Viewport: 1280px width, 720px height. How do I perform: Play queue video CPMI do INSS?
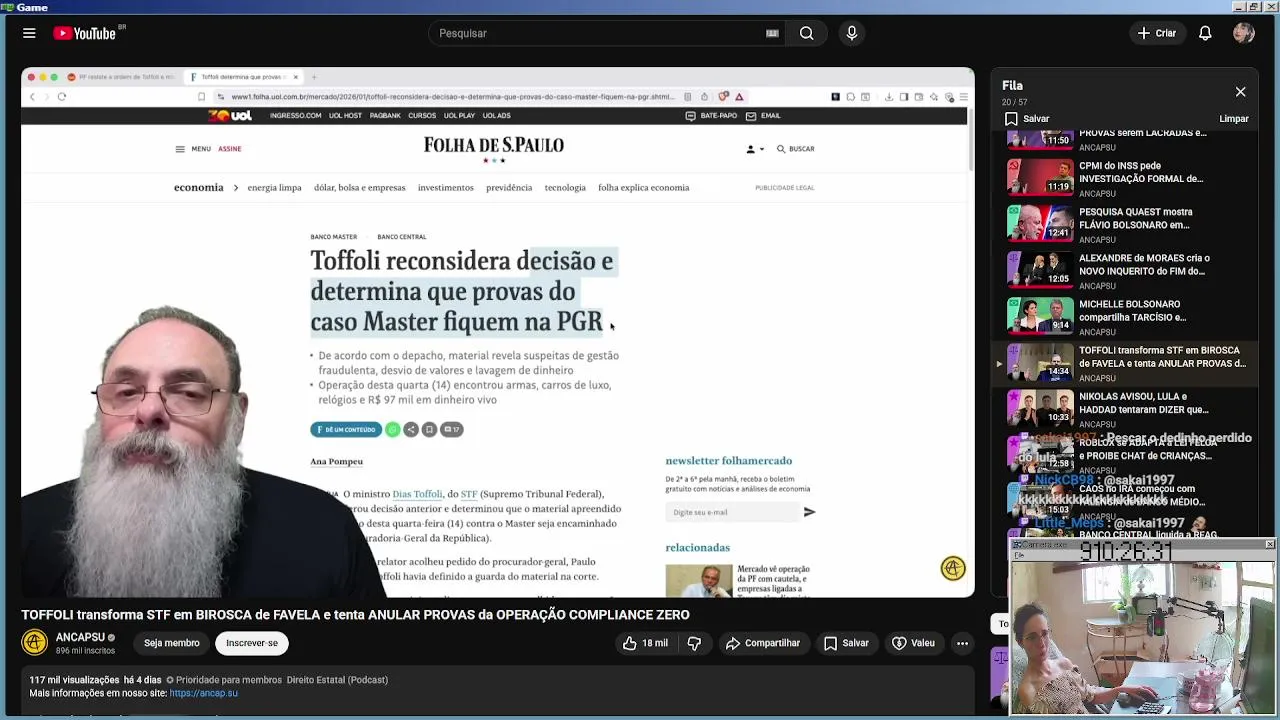(x=1125, y=178)
